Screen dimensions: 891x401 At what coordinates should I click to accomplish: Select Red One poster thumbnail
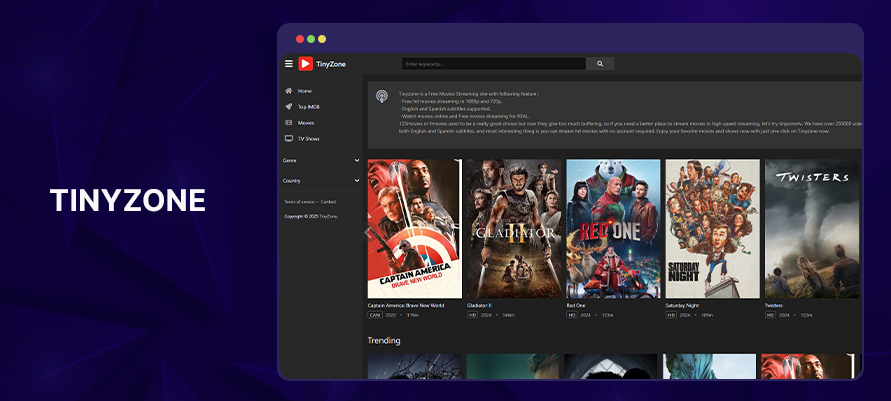613,228
